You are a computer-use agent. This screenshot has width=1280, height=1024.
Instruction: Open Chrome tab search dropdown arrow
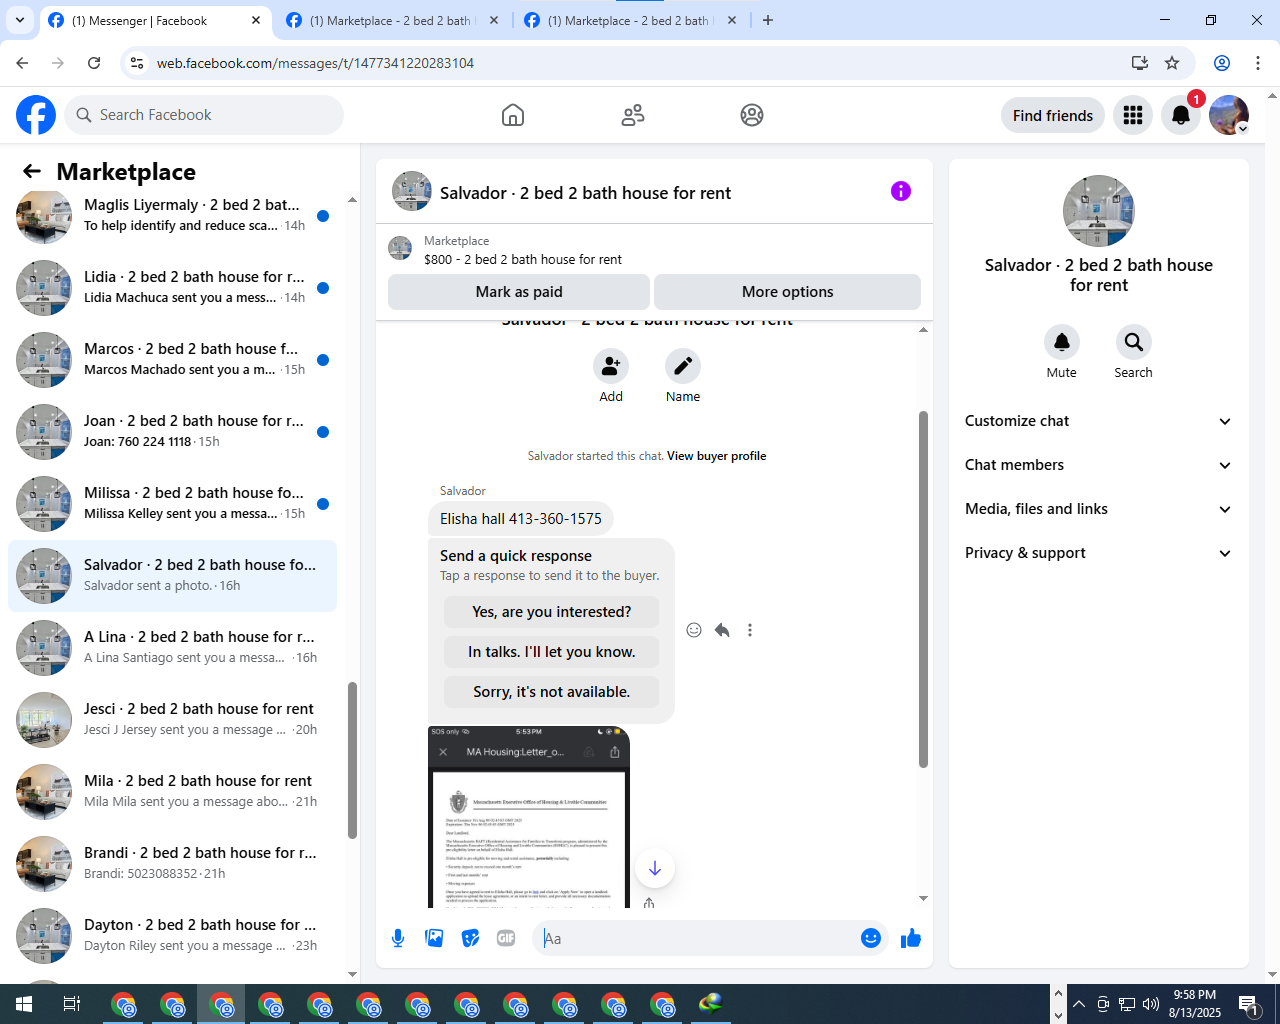pos(20,20)
